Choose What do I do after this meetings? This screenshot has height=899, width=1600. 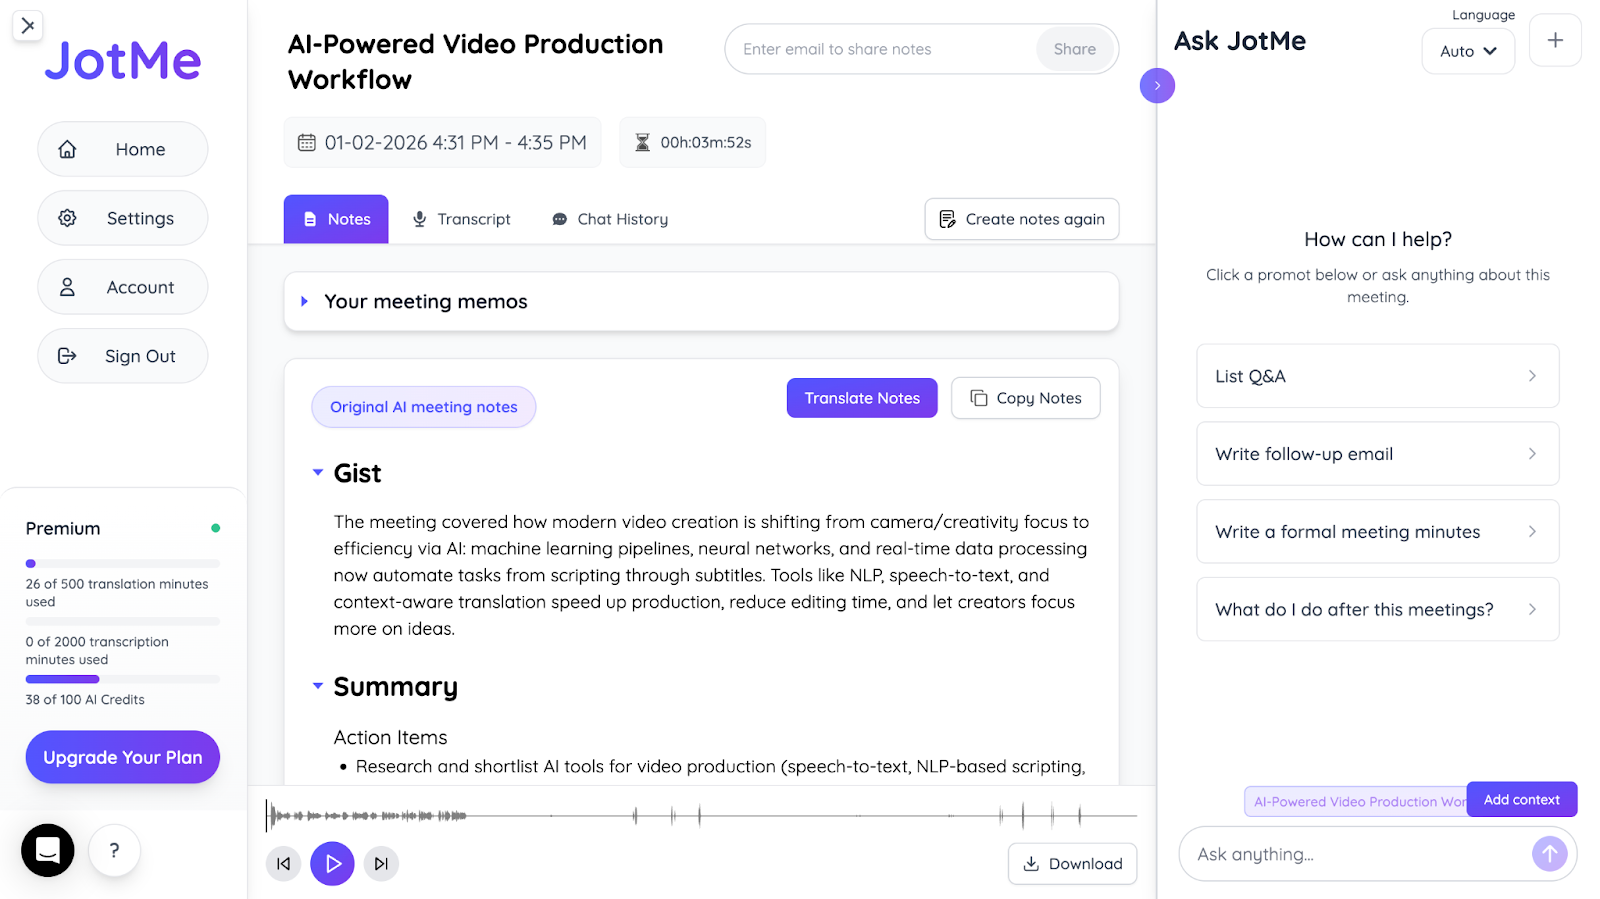click(x=1378, y=609)
